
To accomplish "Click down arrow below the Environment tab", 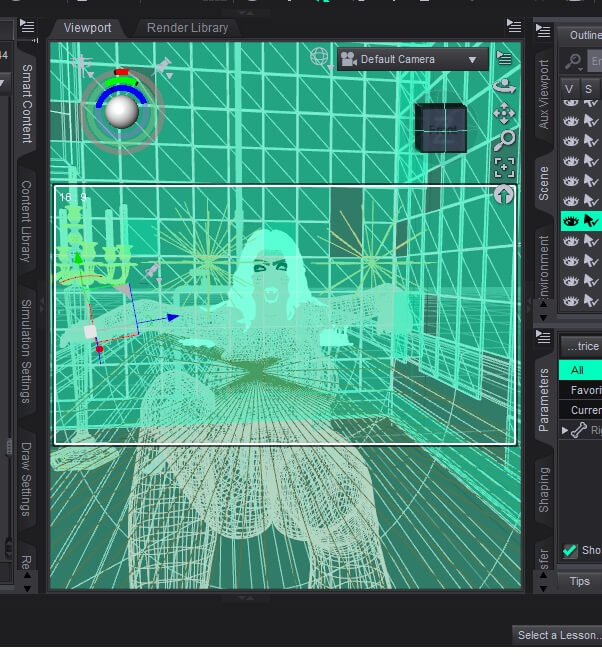I will tap(543, 317).
